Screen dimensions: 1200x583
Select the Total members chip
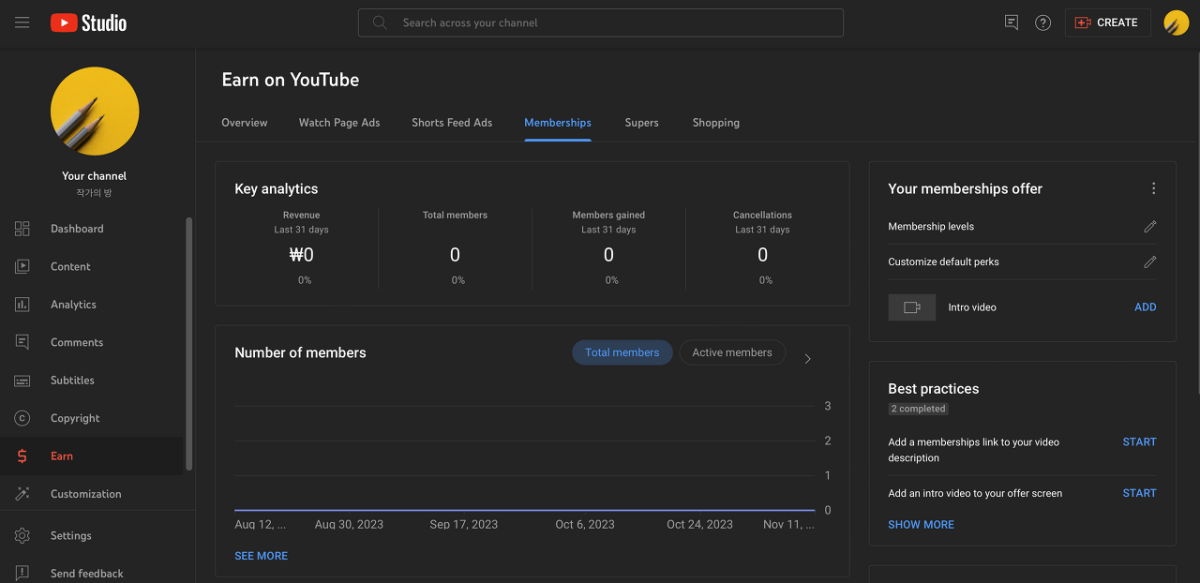click(622, 353)
